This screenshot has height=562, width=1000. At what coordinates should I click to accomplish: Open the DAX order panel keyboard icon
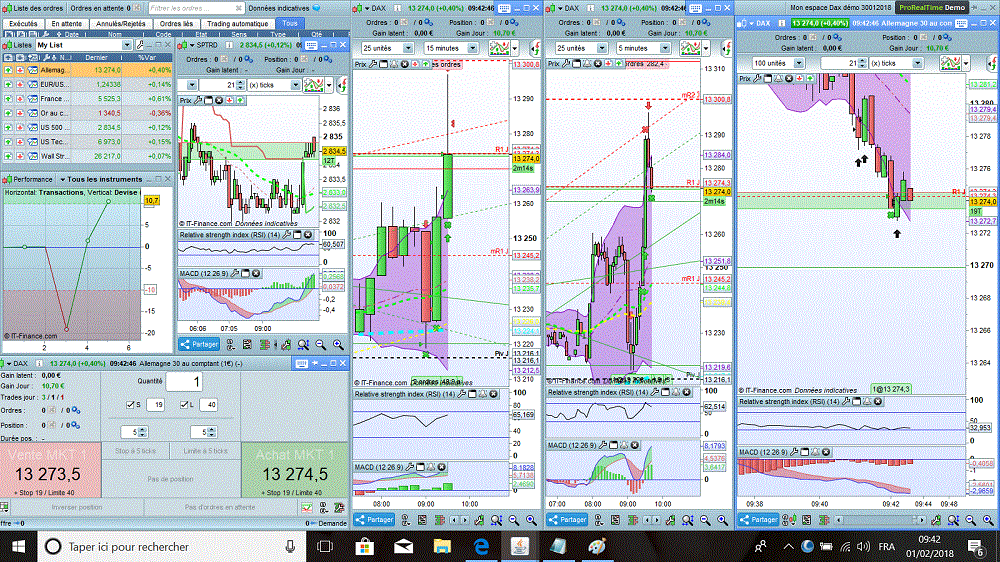click(302, 364)
